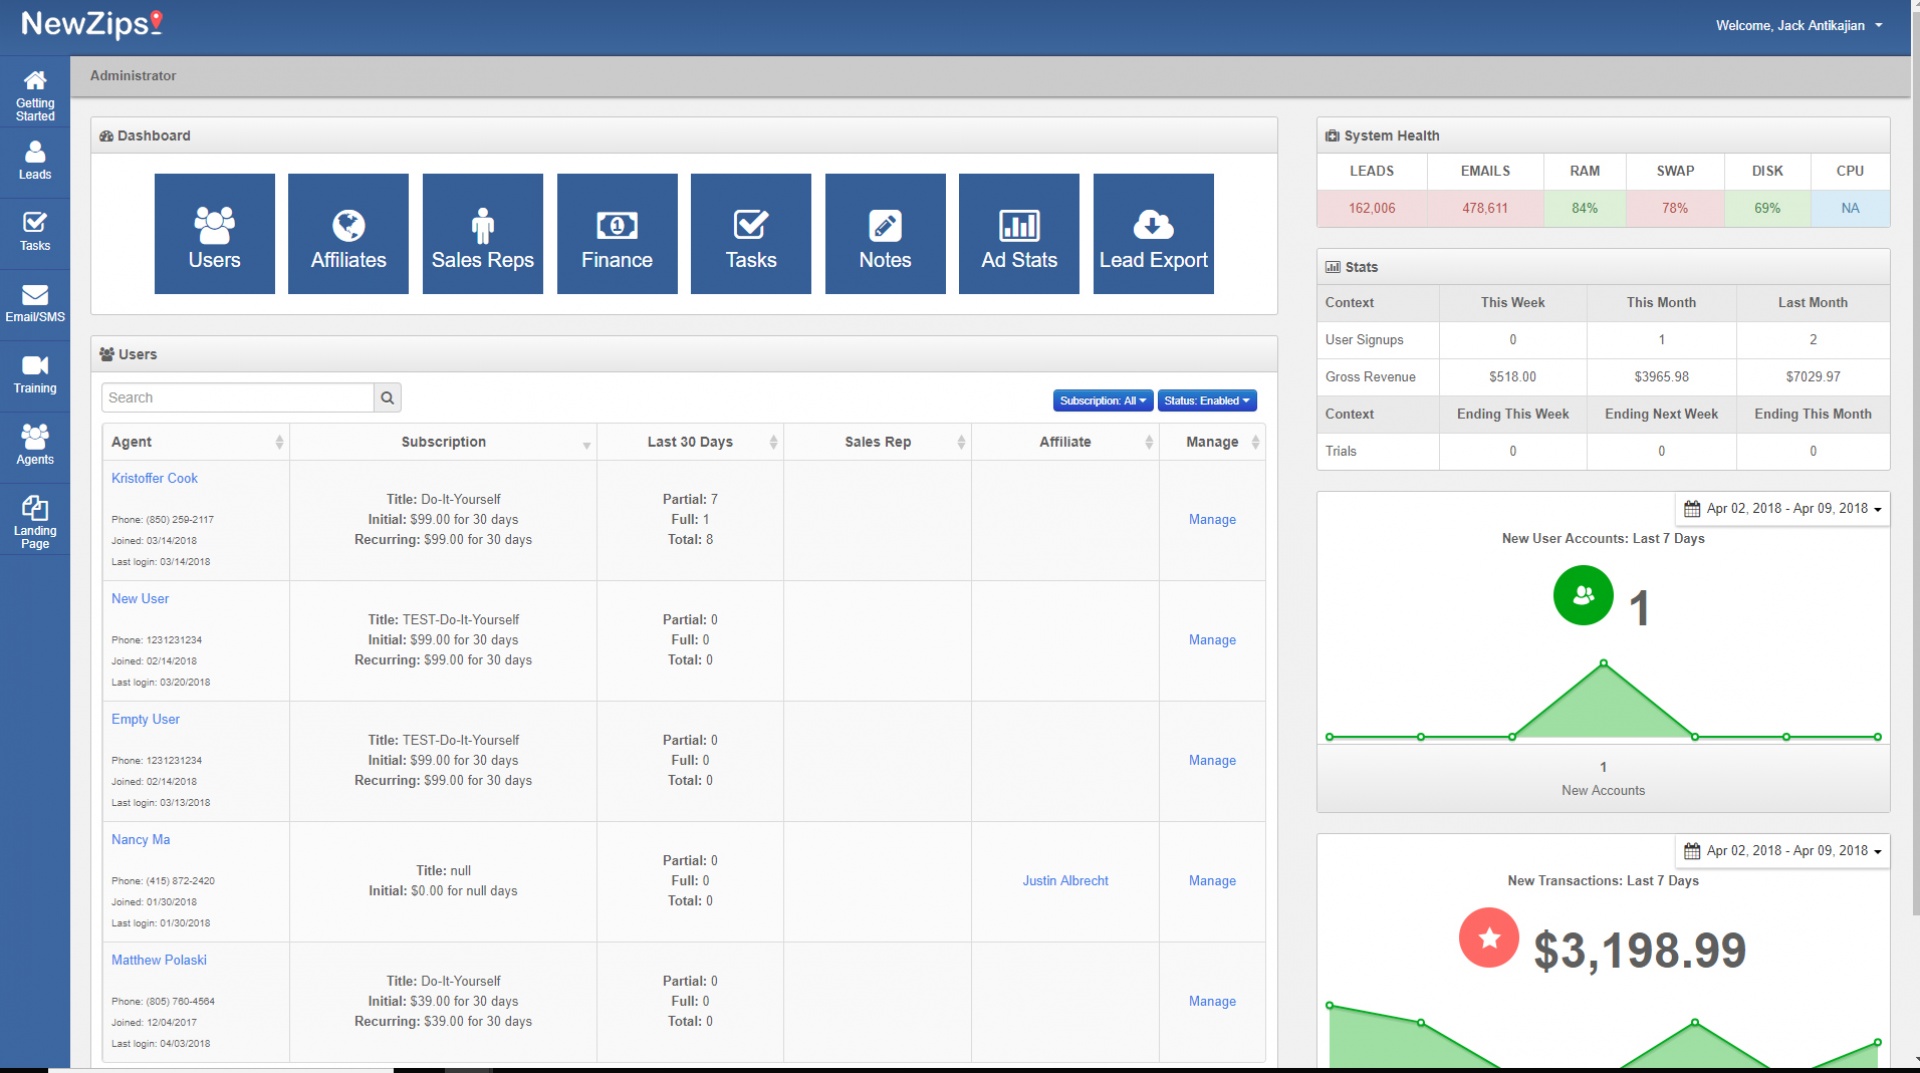Open the Email/SMS sidebar section
The image size is (1920, 1073).
coord(35,304)
